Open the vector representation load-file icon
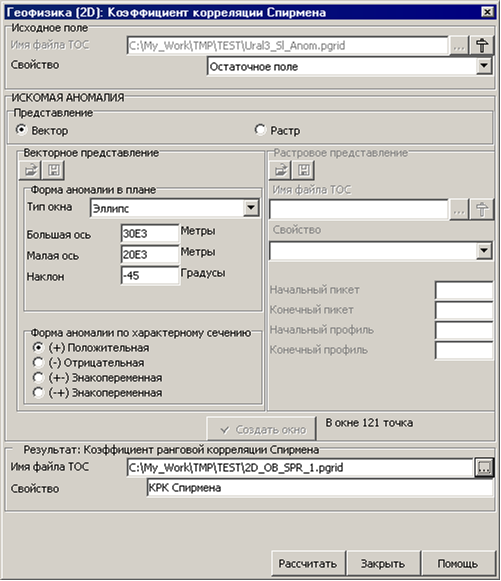 point(30,170)
